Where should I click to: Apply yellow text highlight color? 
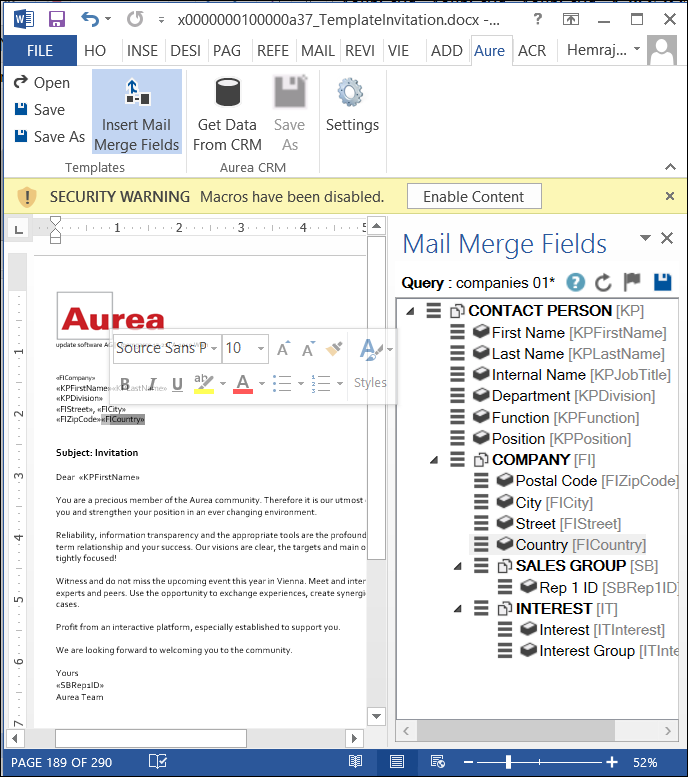point(204,384)
